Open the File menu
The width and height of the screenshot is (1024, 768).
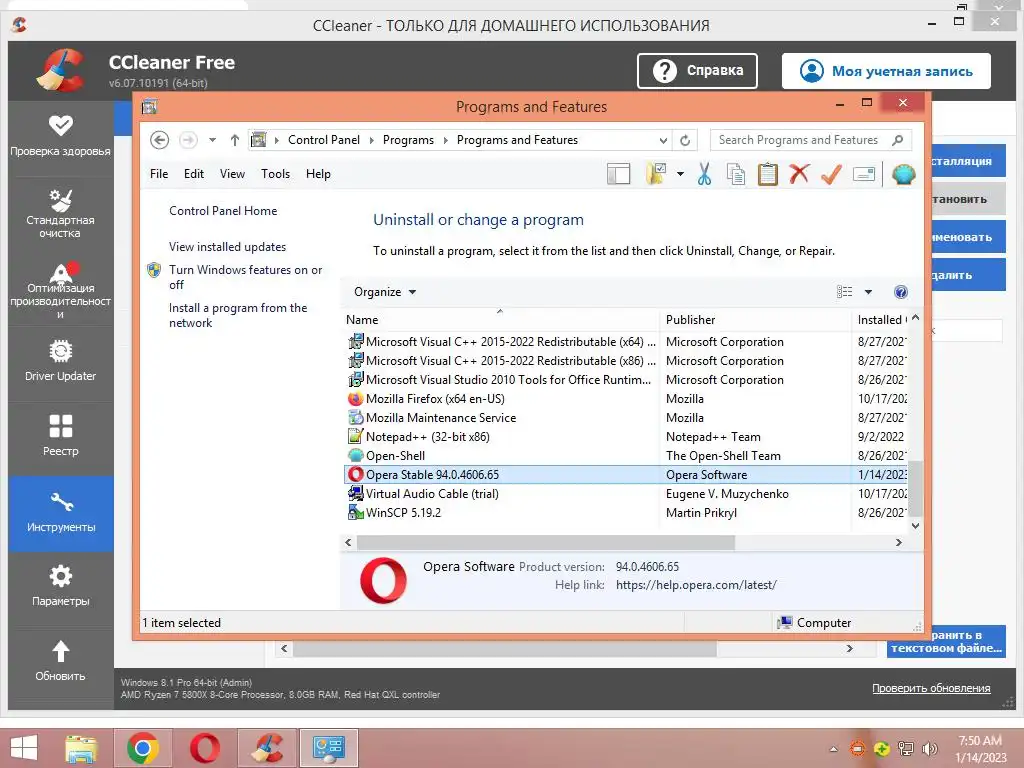pyautogui.click(x=159, y=174)
